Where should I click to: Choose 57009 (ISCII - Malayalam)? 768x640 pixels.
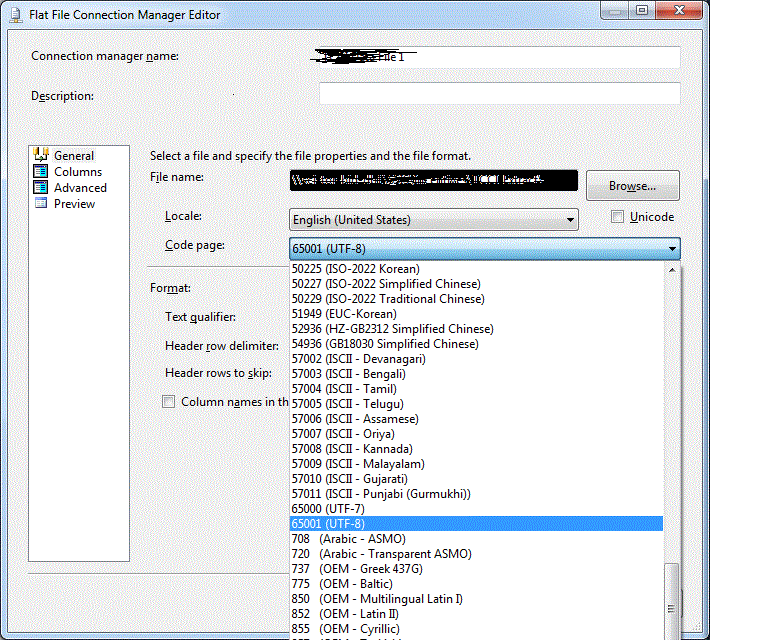(x=477, y=464)
